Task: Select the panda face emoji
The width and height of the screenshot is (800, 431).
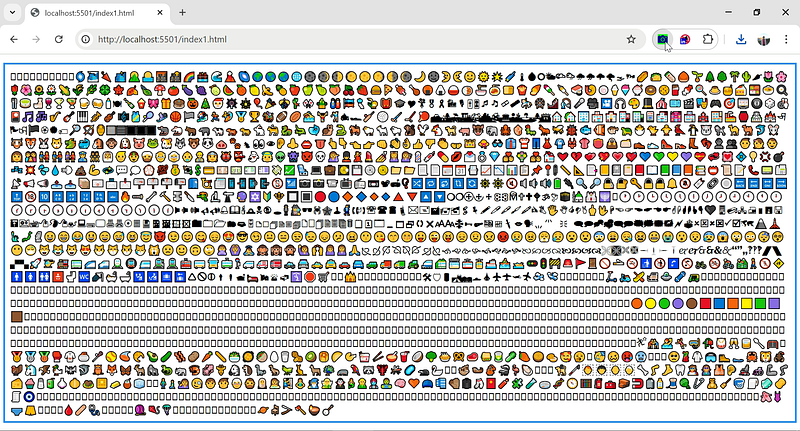Action: [x=208, y=143]
